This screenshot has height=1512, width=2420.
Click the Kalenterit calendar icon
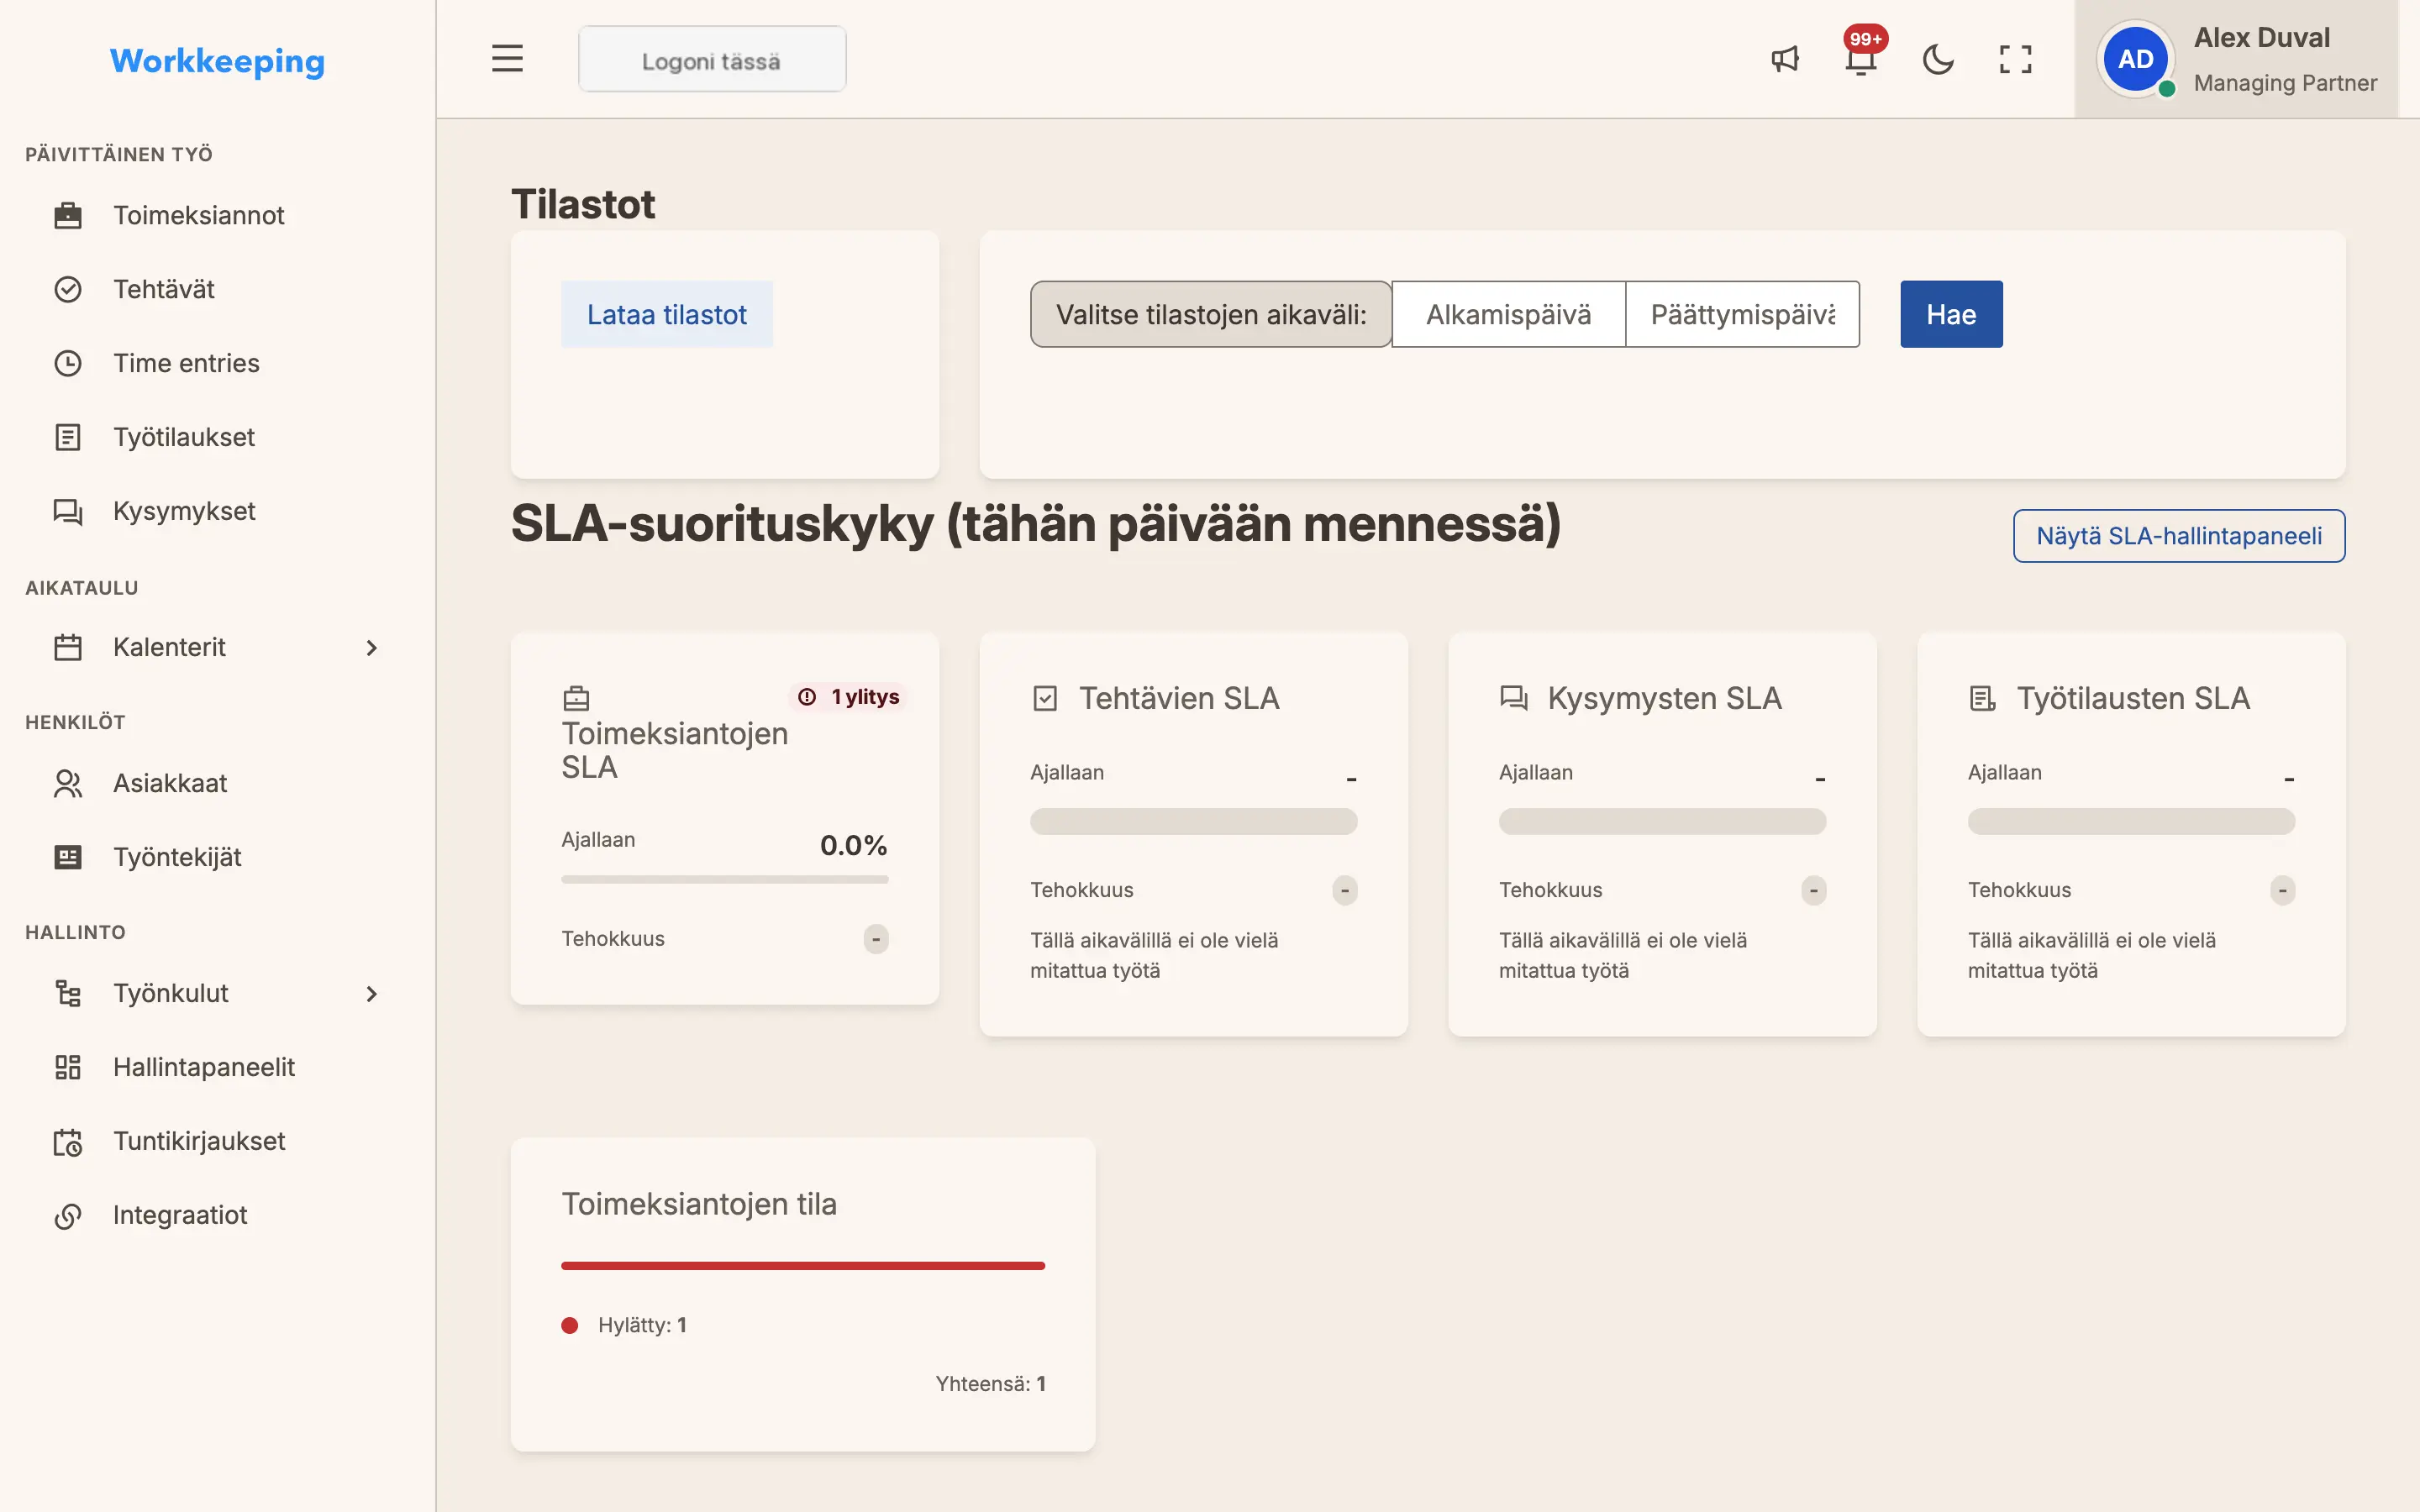coord(68,647)
